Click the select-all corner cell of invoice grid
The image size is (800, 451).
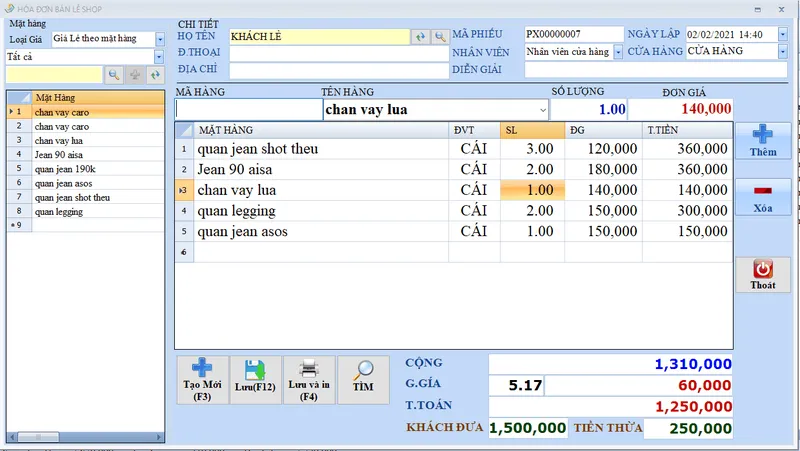point(184,130)
